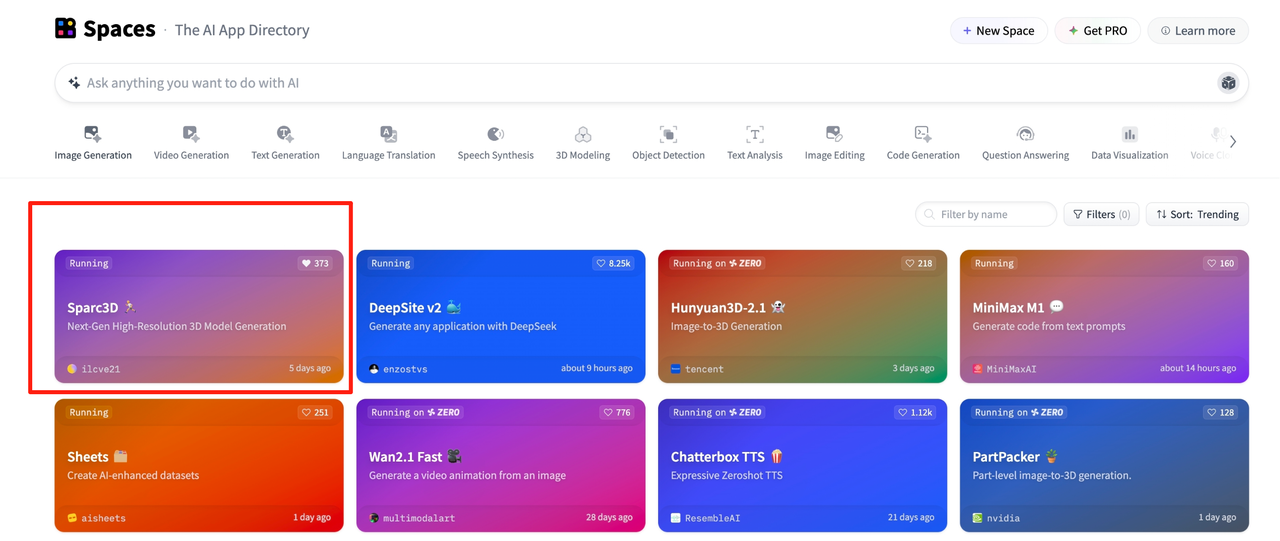The height and width of the screenshot is (541, 1280).
Task: Choose the Object Detection category icon
Action: (668, 134)
